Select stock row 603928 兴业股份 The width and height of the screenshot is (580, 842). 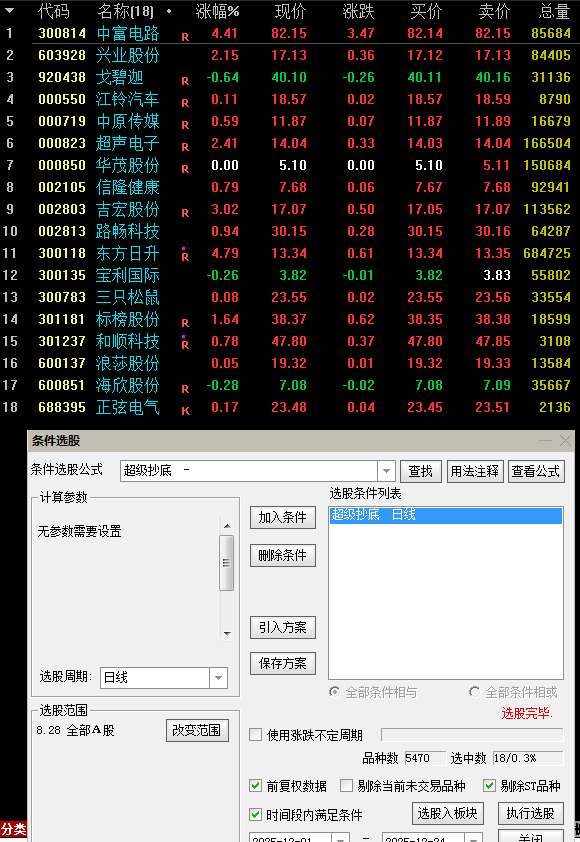(x=290, y=55)
